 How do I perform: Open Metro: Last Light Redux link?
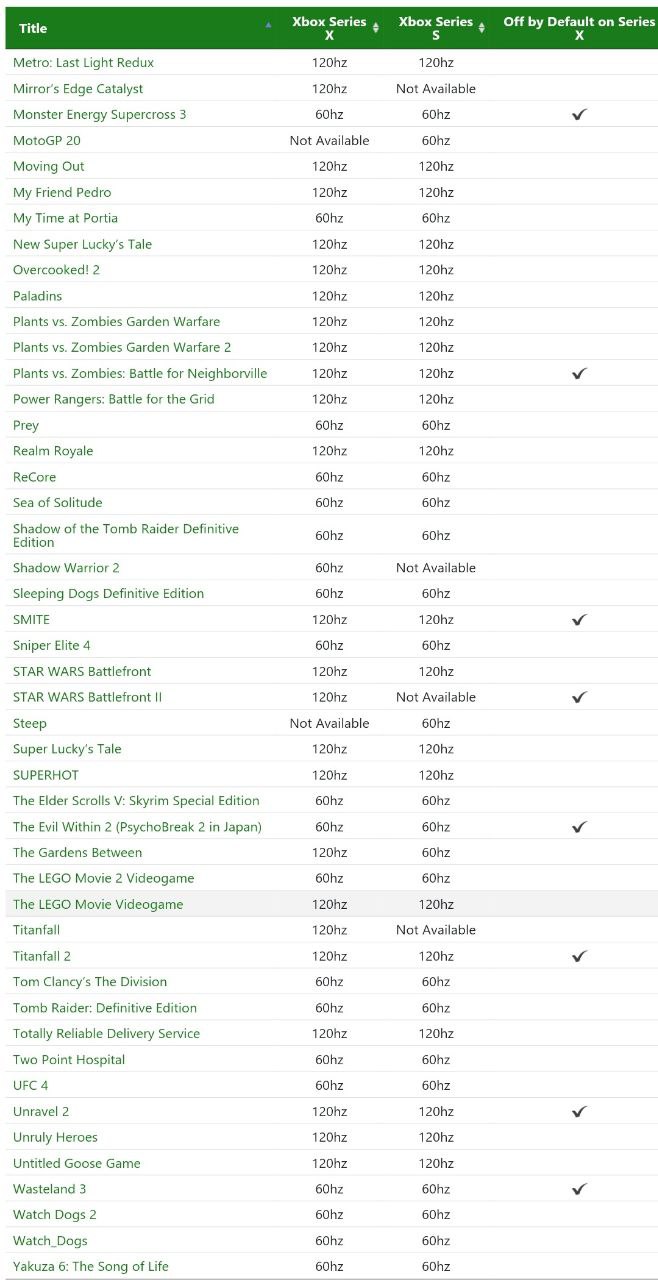point(83,62)
